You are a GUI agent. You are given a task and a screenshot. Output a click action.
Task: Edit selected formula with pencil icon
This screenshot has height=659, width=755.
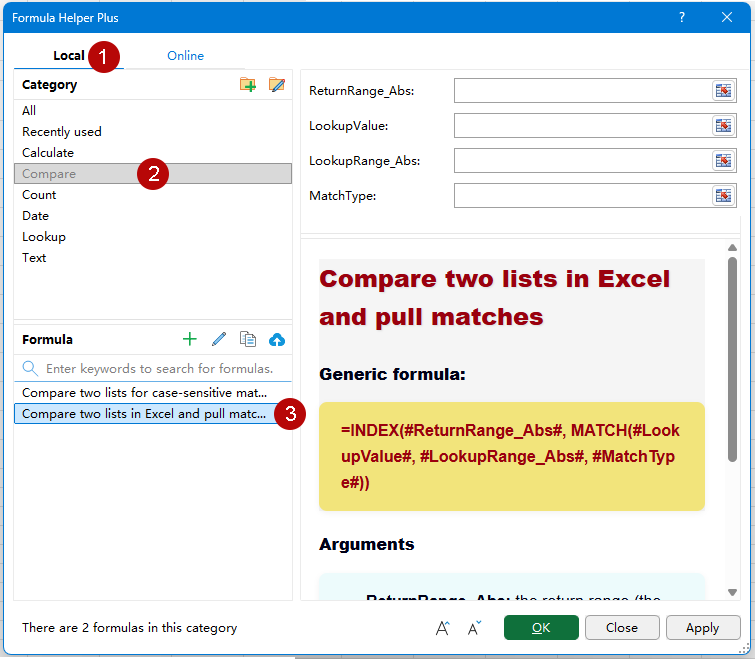(219, 339)
